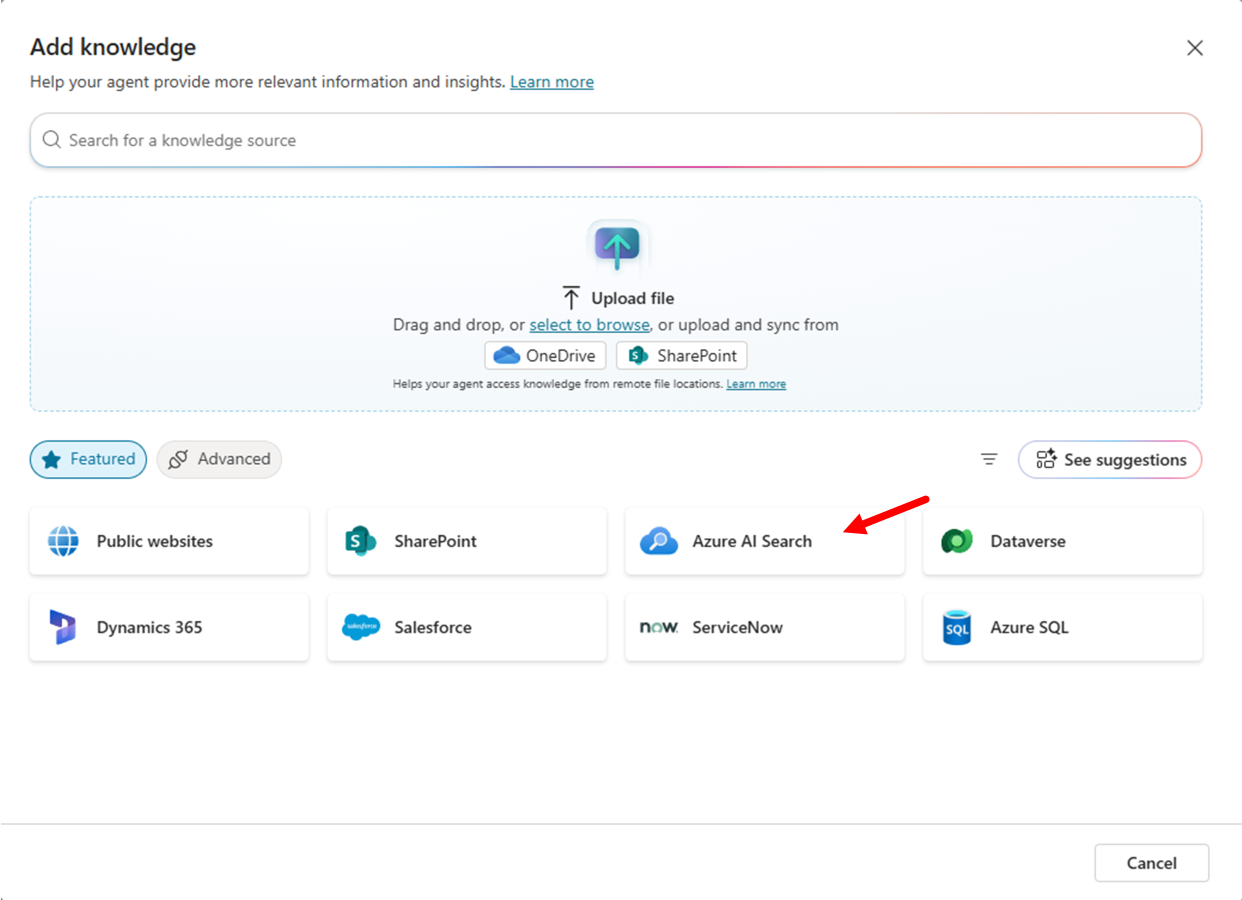Switch to the Advanced tab

[219, 459]
